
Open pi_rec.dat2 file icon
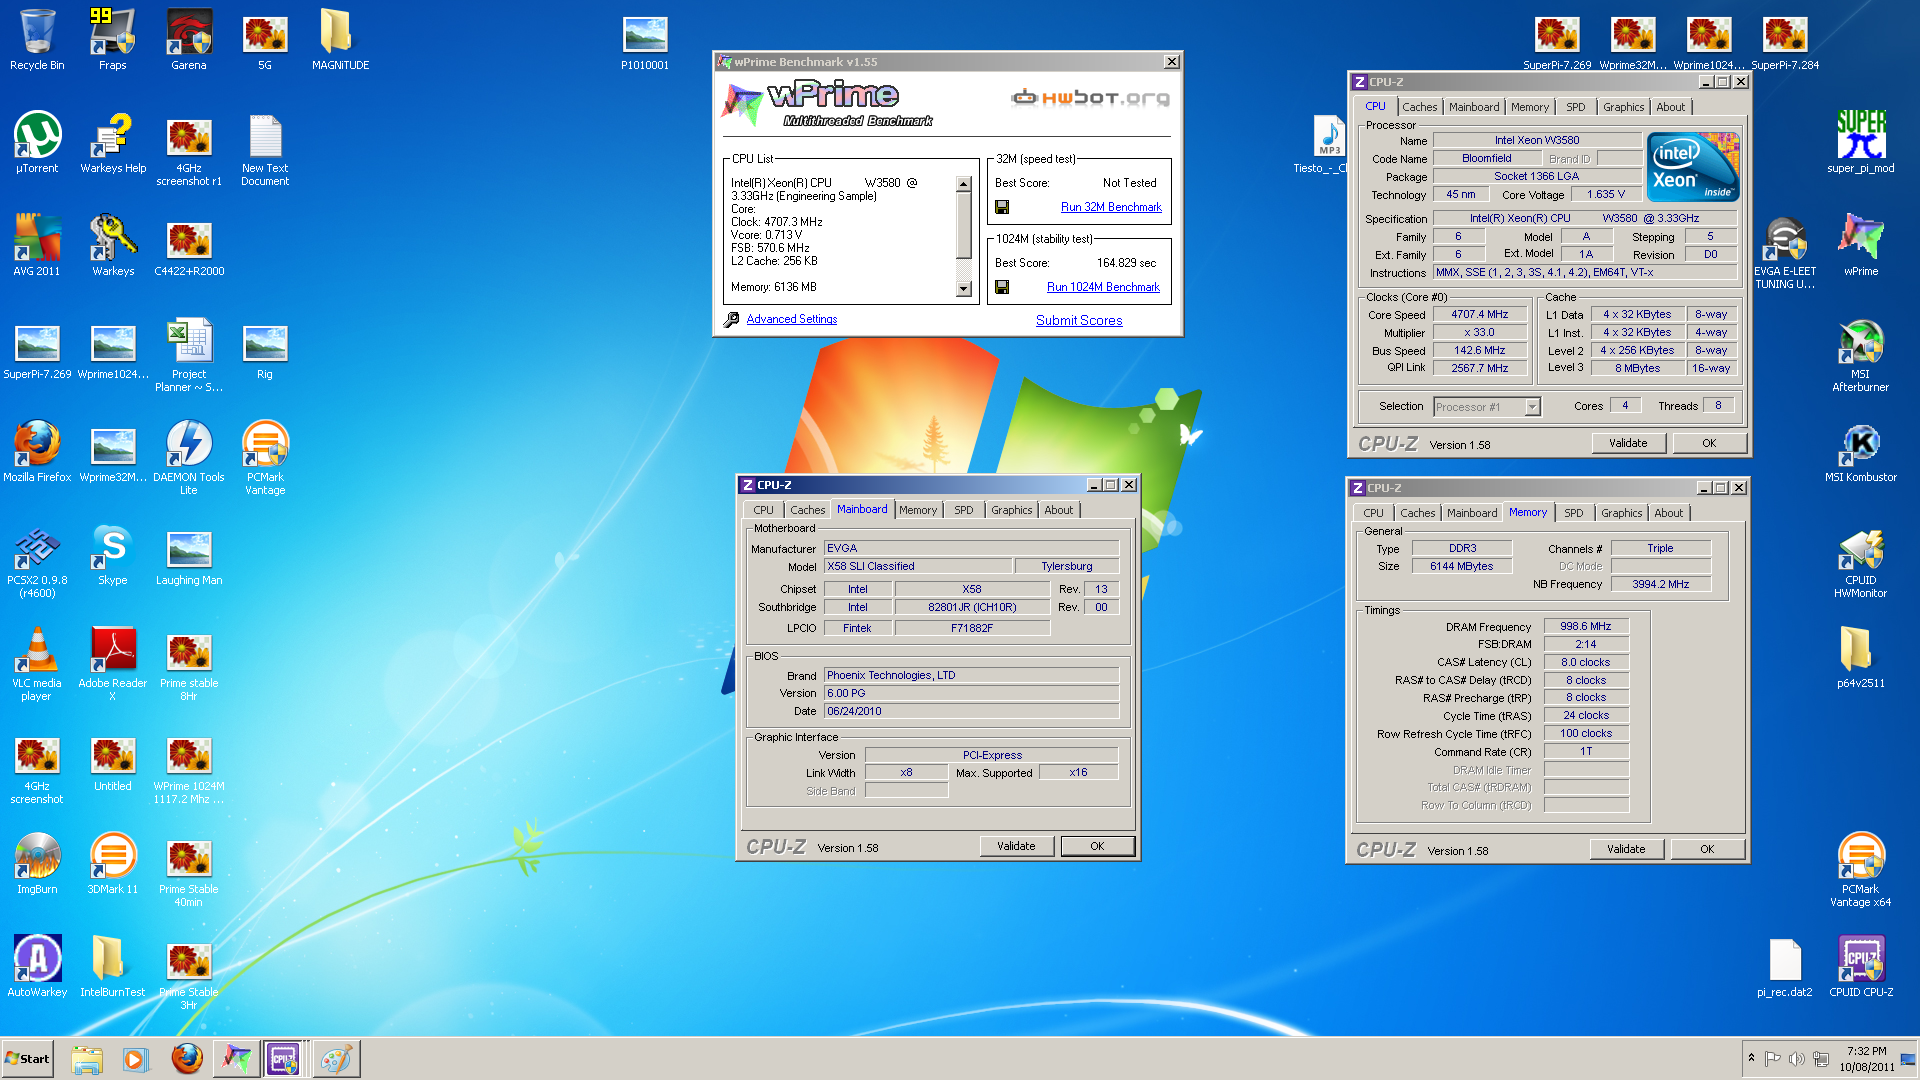(1785, 967)
